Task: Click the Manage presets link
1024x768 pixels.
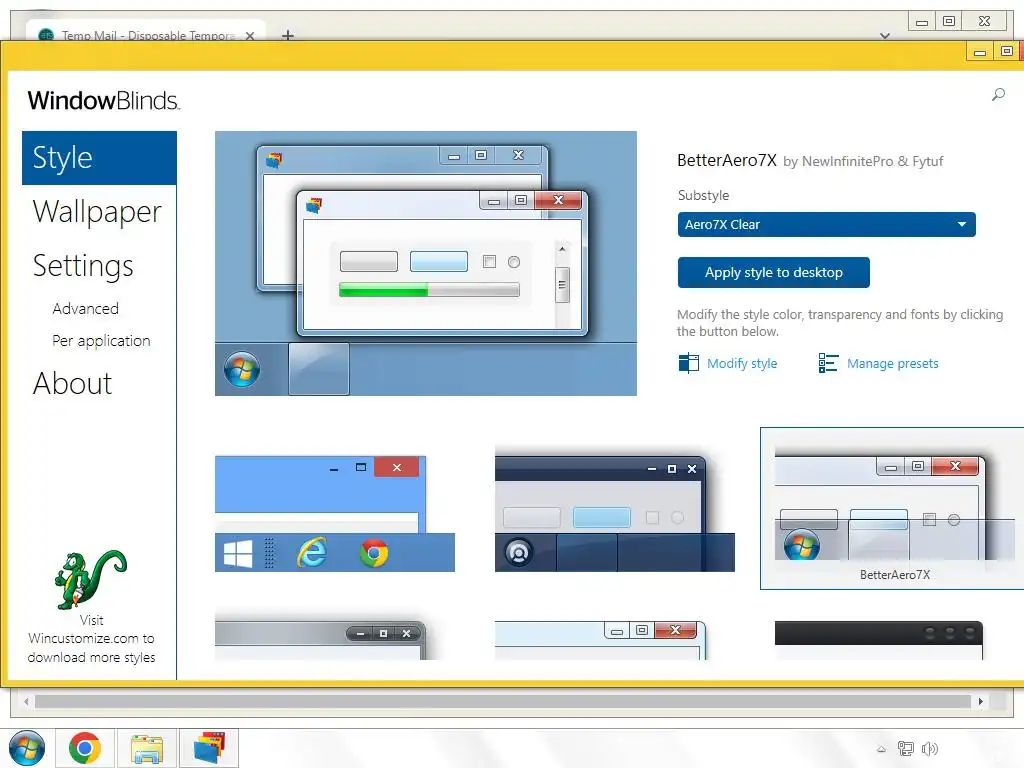Action: [x=893, y=363]
